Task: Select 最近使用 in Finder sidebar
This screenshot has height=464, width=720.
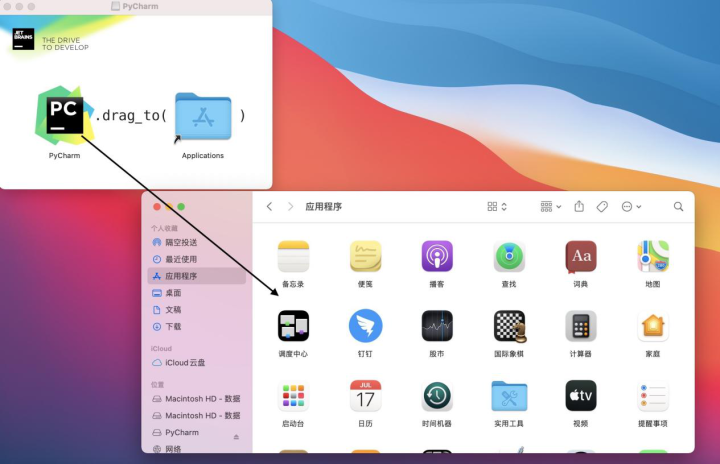Action: coord(197,259)
